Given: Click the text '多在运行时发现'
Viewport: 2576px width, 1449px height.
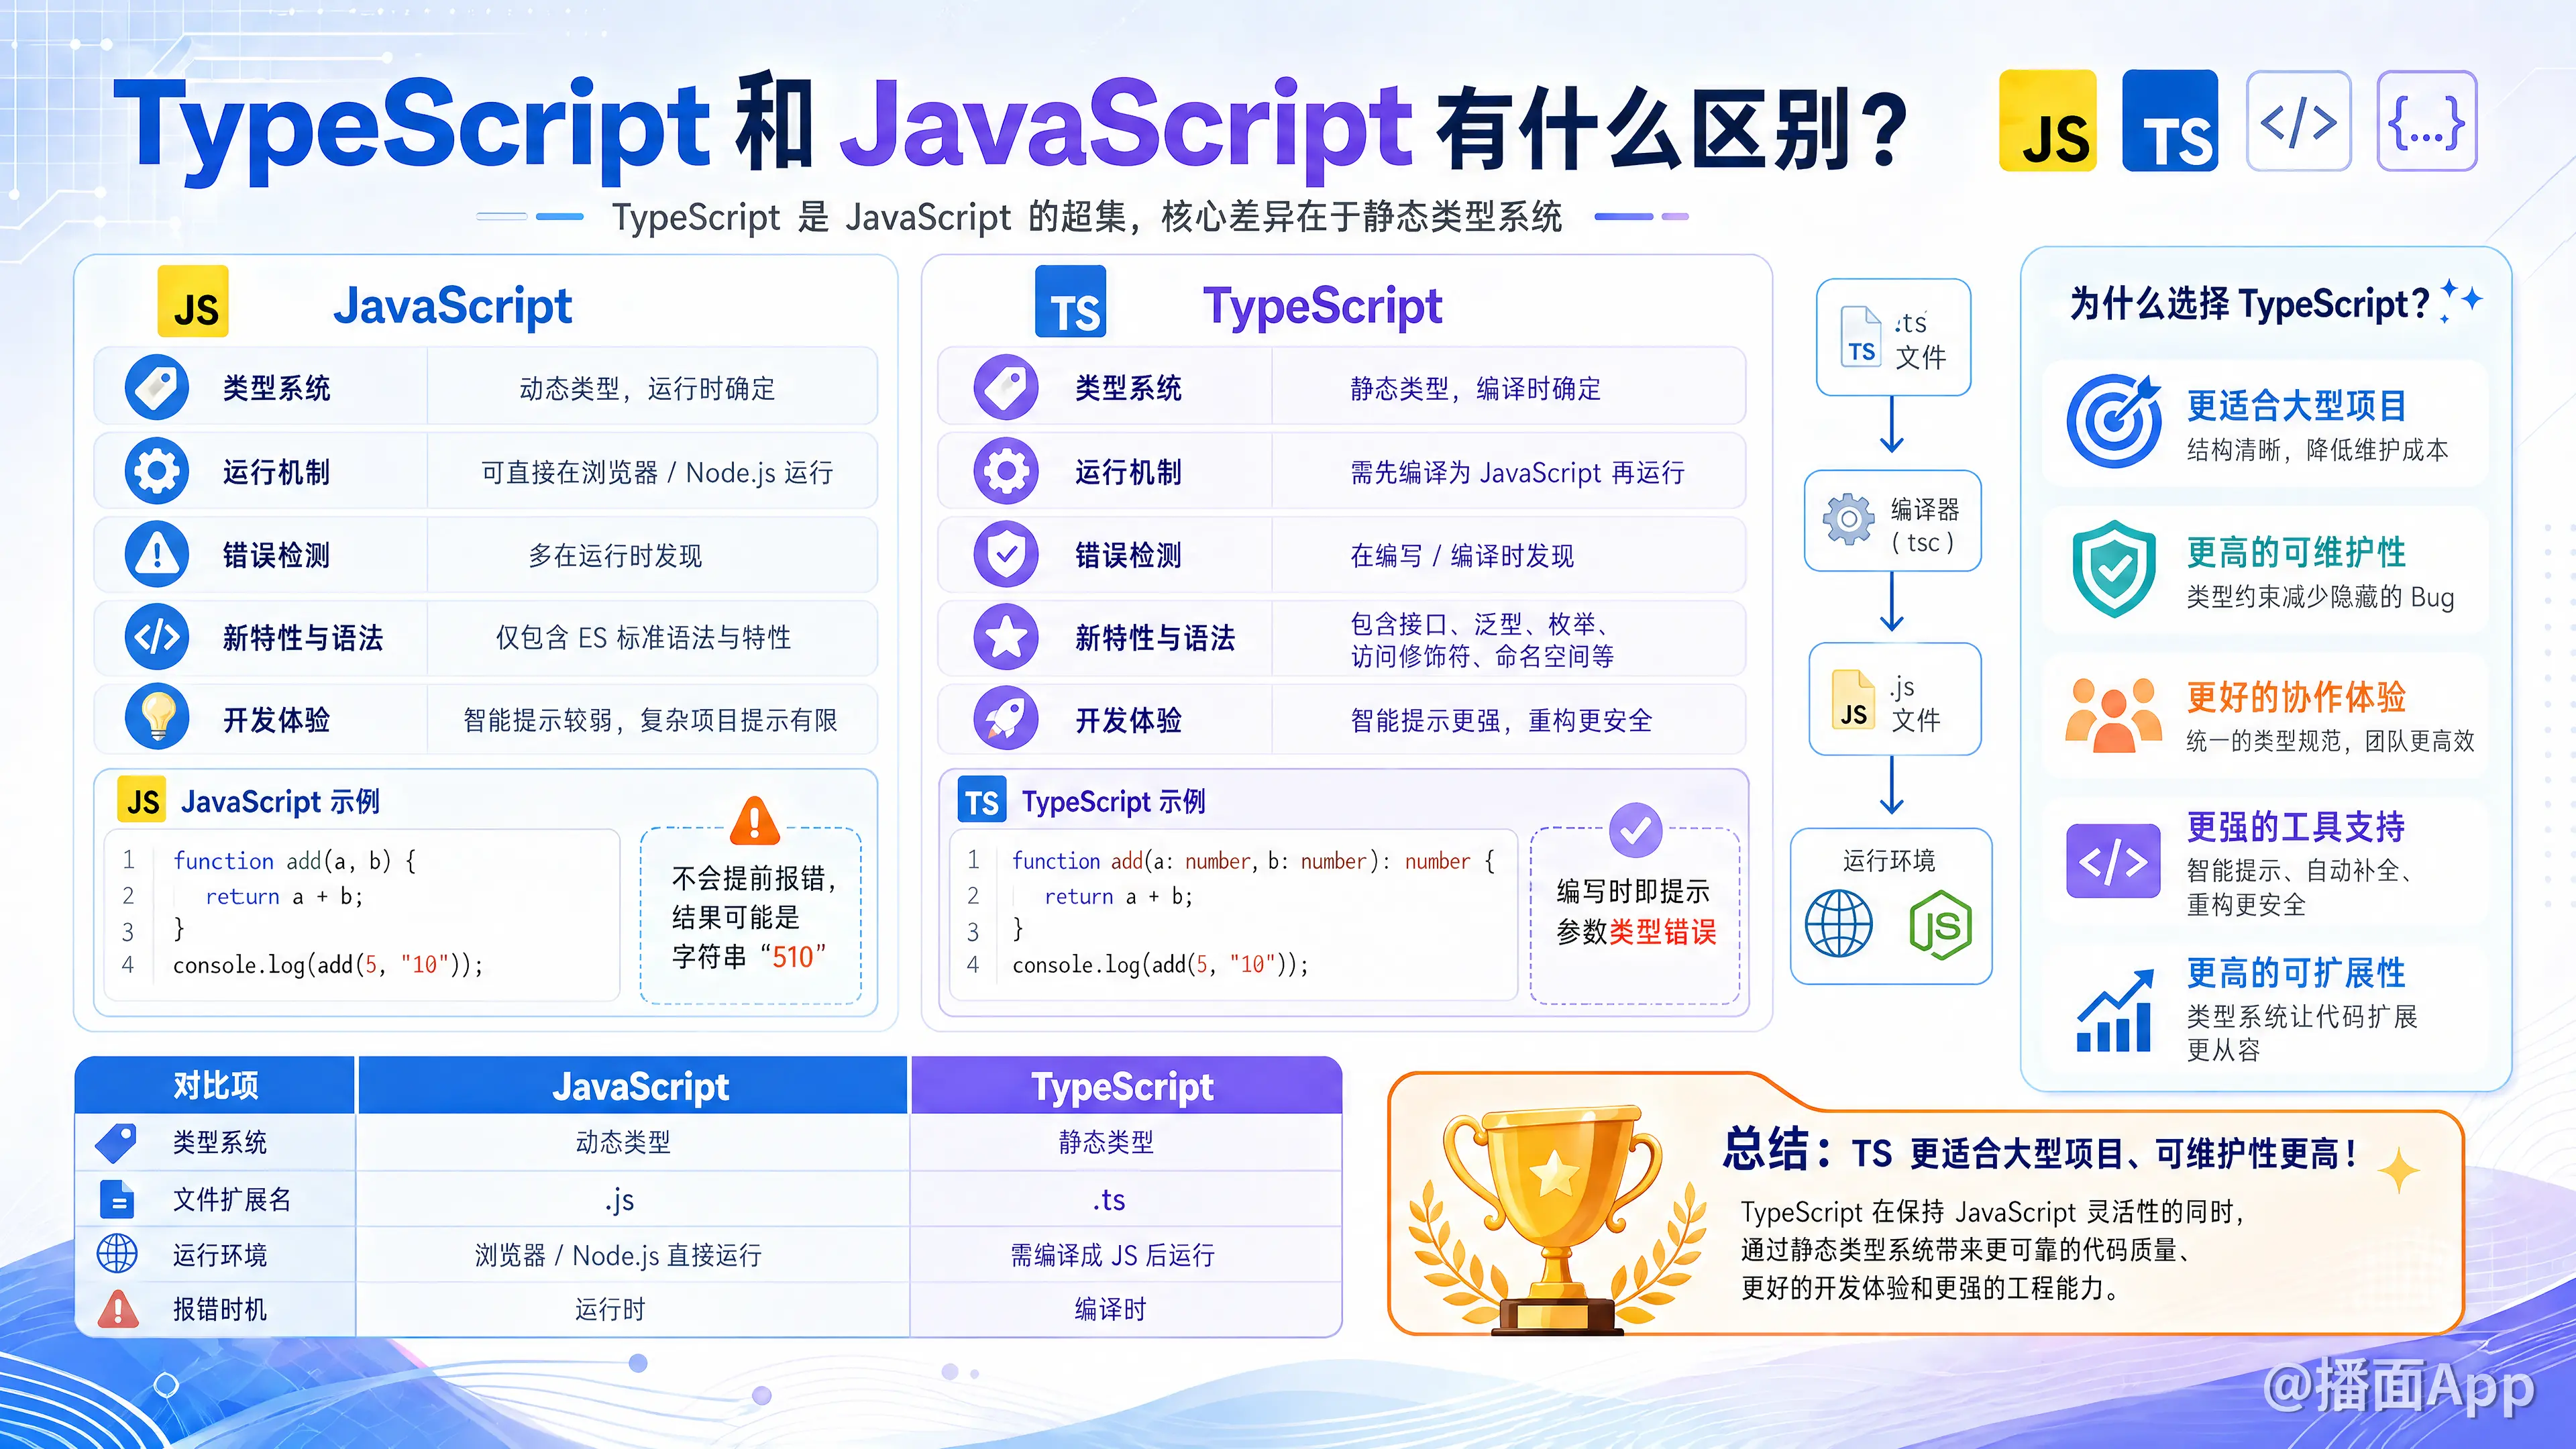Looking at the screenshot, I should click(x=615, y=555).
